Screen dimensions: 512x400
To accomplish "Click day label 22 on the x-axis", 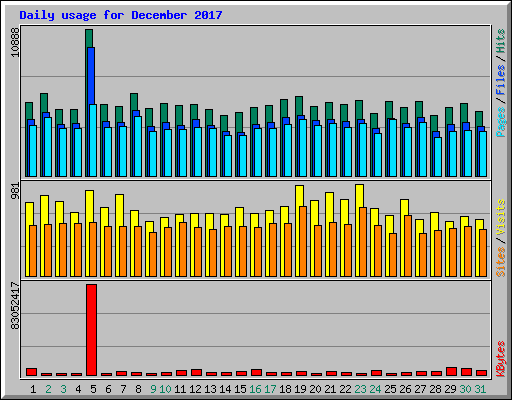I will click(x=345, y=389).
